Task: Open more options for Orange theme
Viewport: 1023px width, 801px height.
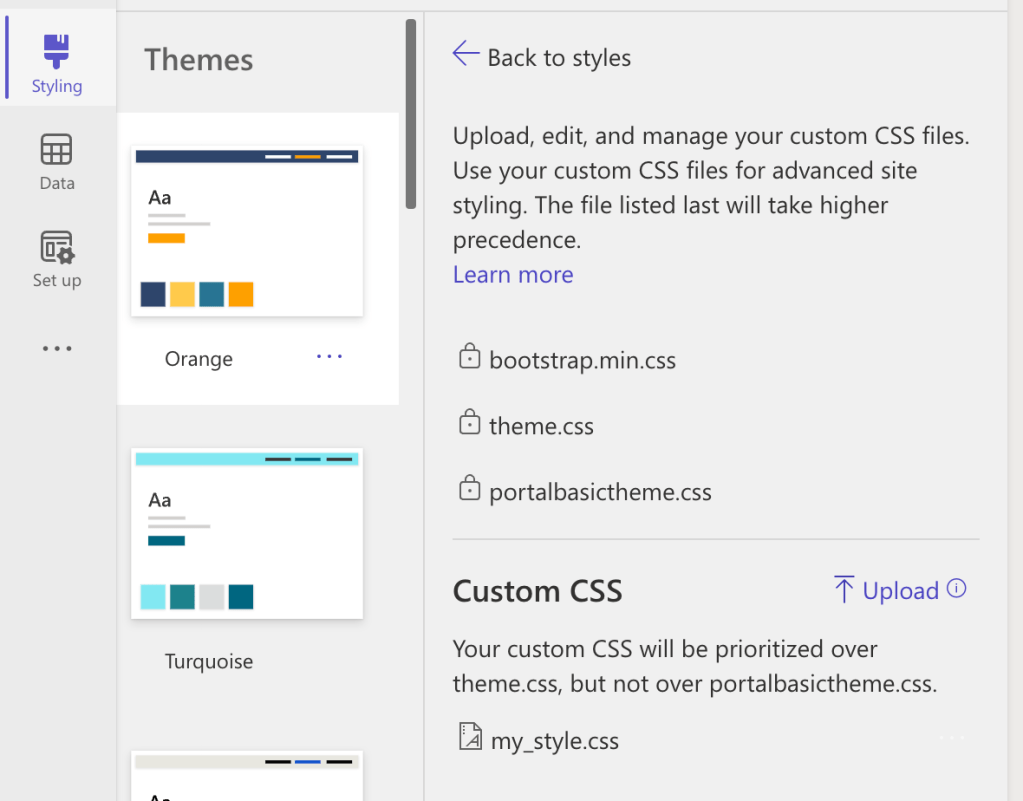Action: [x=329, y=357]
